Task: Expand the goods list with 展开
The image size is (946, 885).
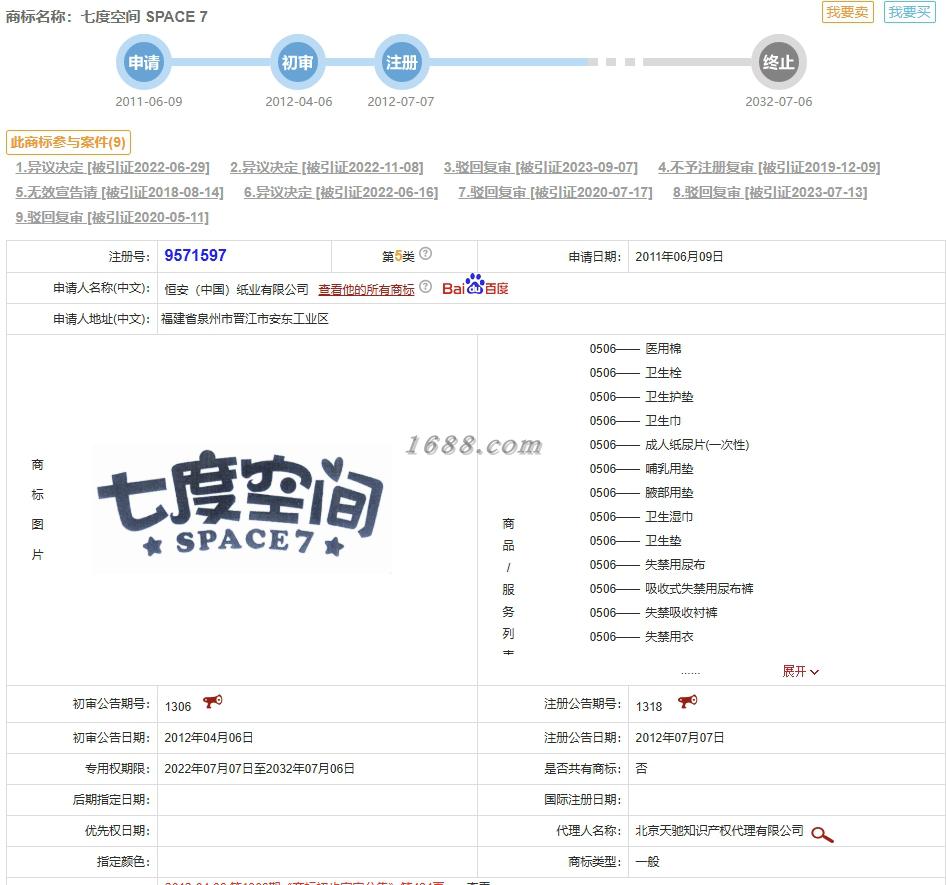Action: point(800,671)
